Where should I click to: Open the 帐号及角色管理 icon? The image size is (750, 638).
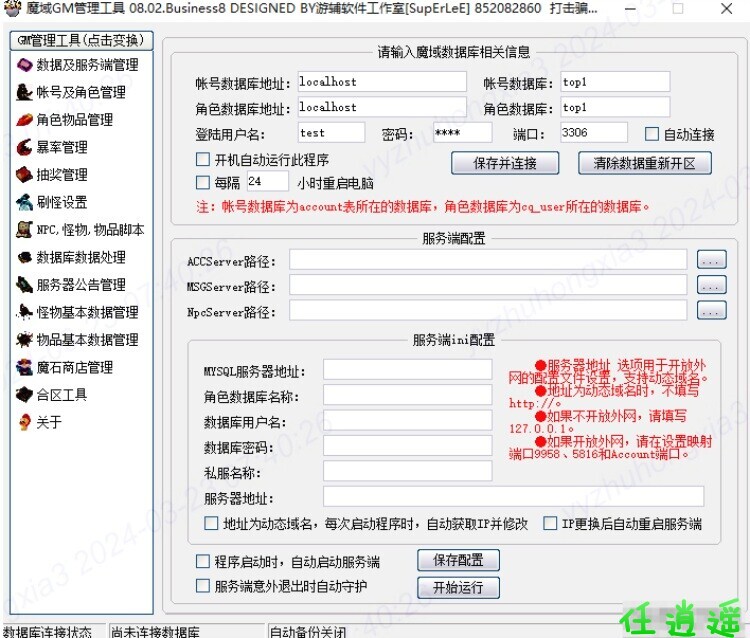coord(24,92)
